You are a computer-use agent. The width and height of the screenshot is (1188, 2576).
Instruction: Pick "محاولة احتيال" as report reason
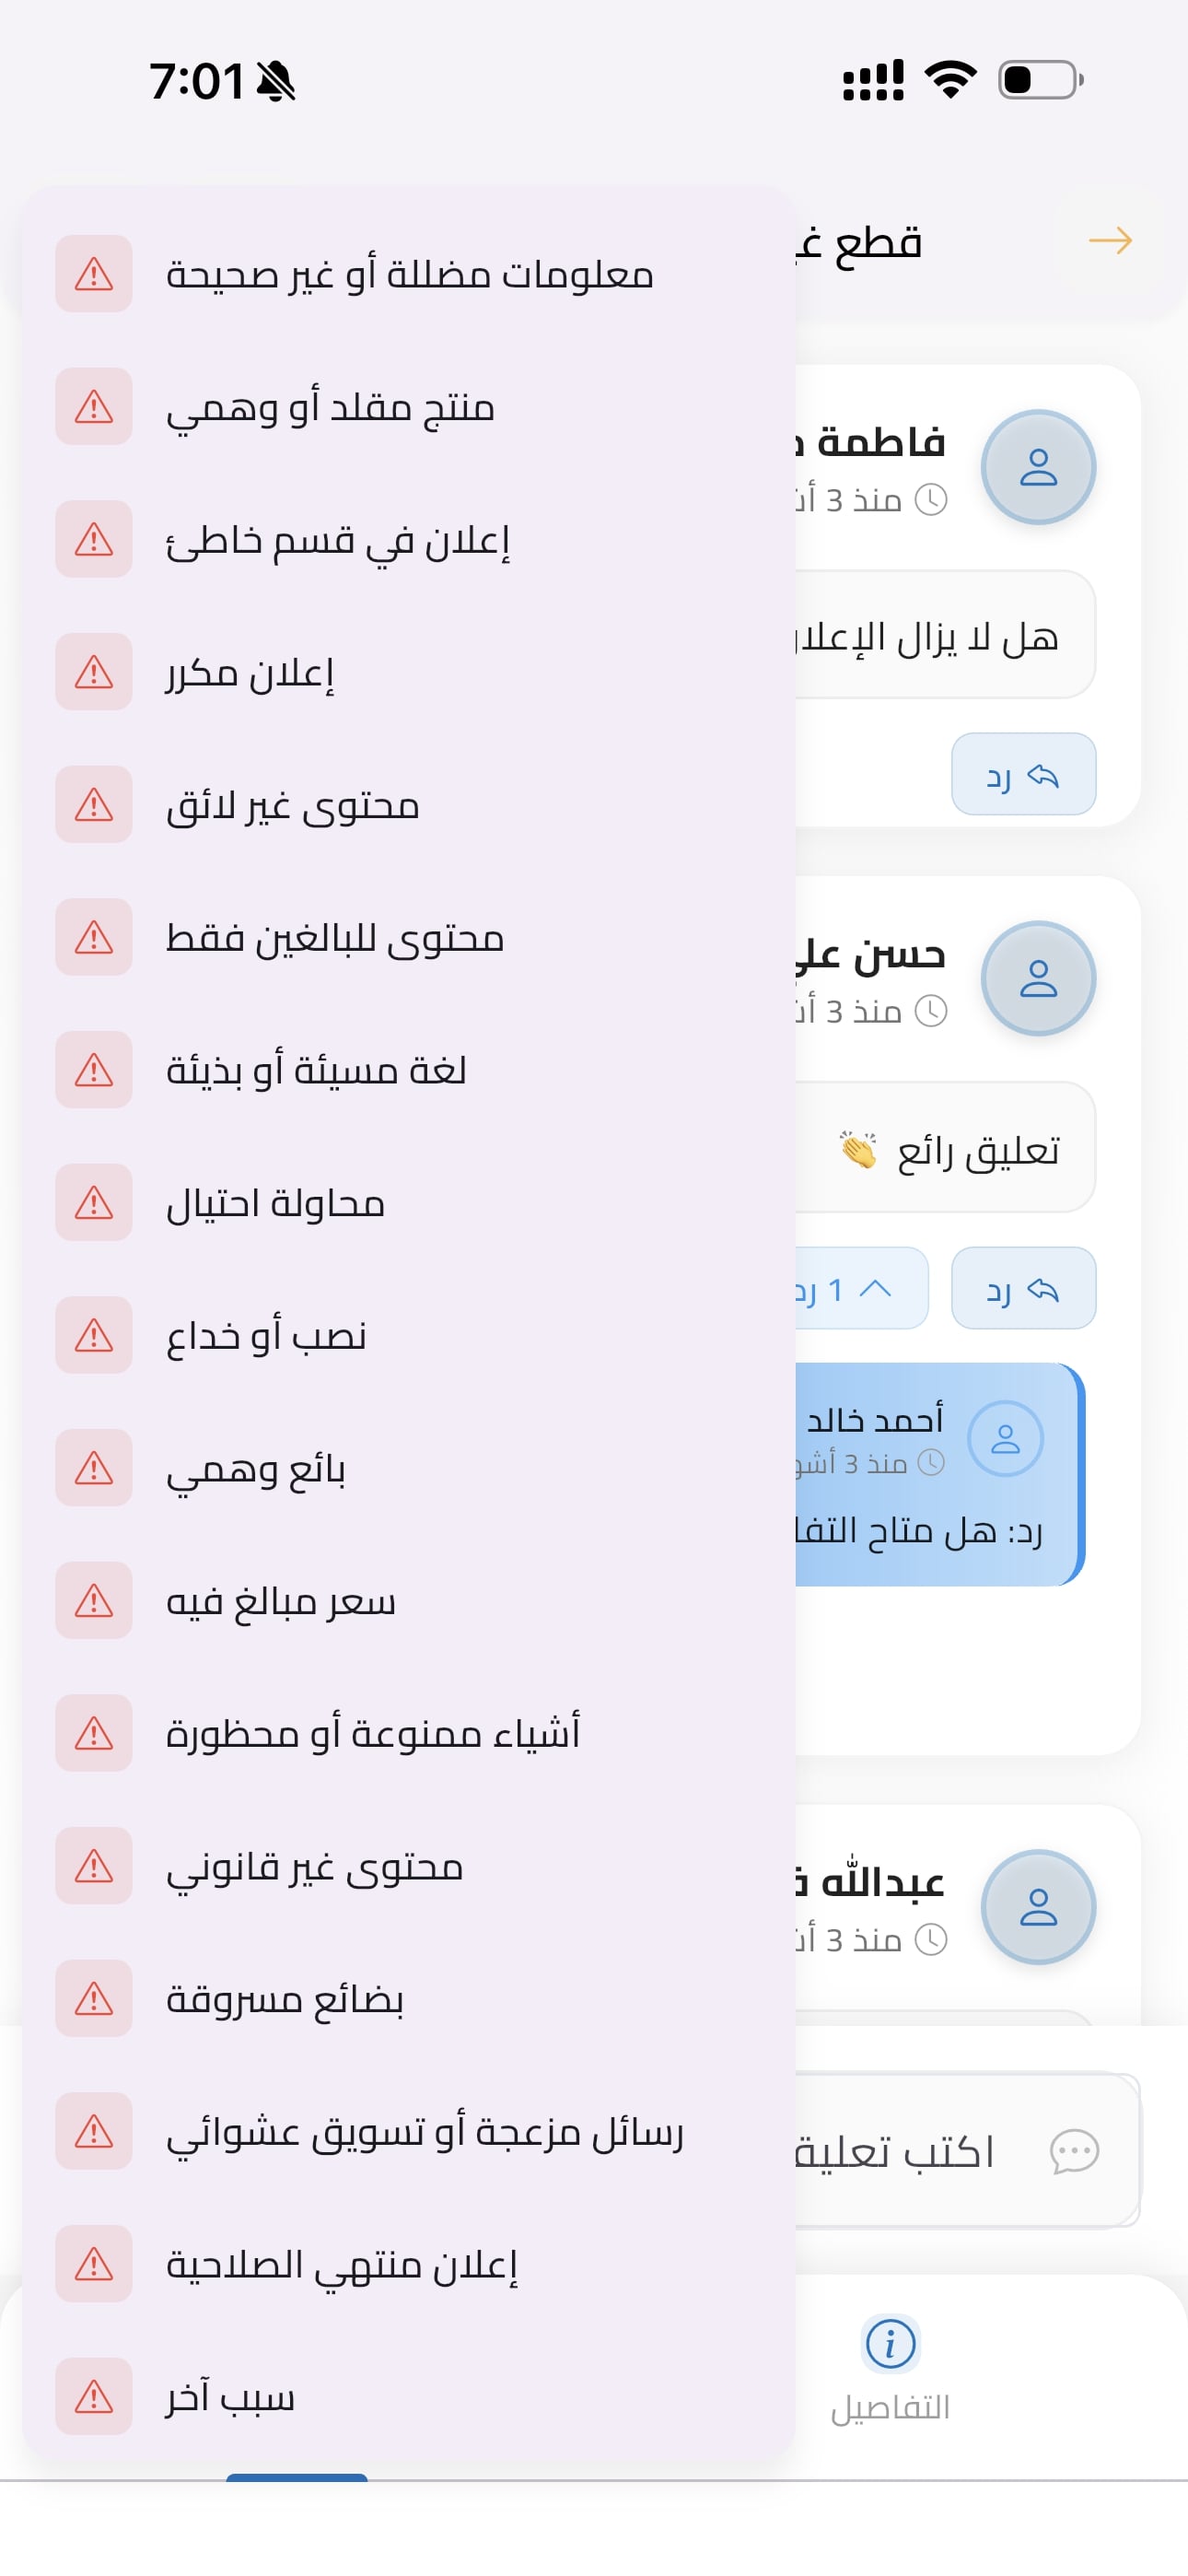275,1203
